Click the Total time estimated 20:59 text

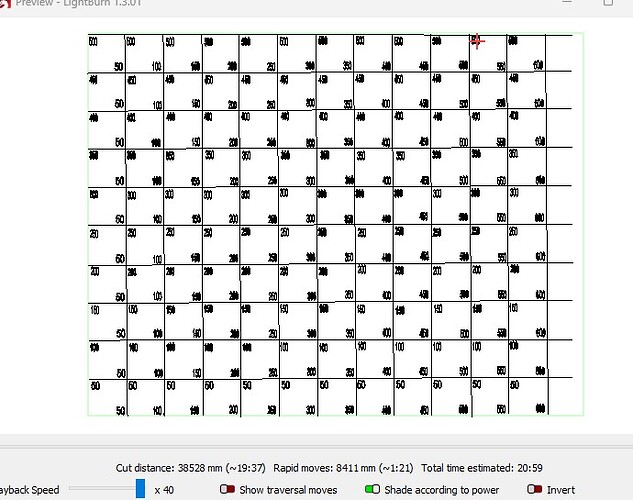[x=482, y=468]
